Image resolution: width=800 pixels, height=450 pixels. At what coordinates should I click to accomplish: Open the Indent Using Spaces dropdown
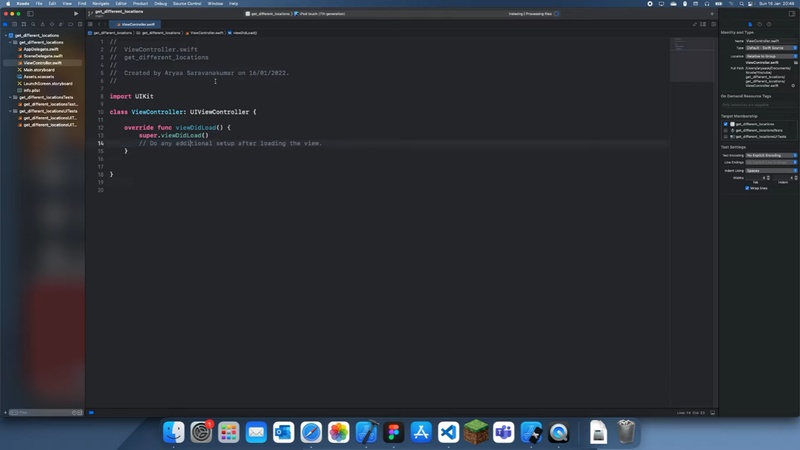[771, 170]
